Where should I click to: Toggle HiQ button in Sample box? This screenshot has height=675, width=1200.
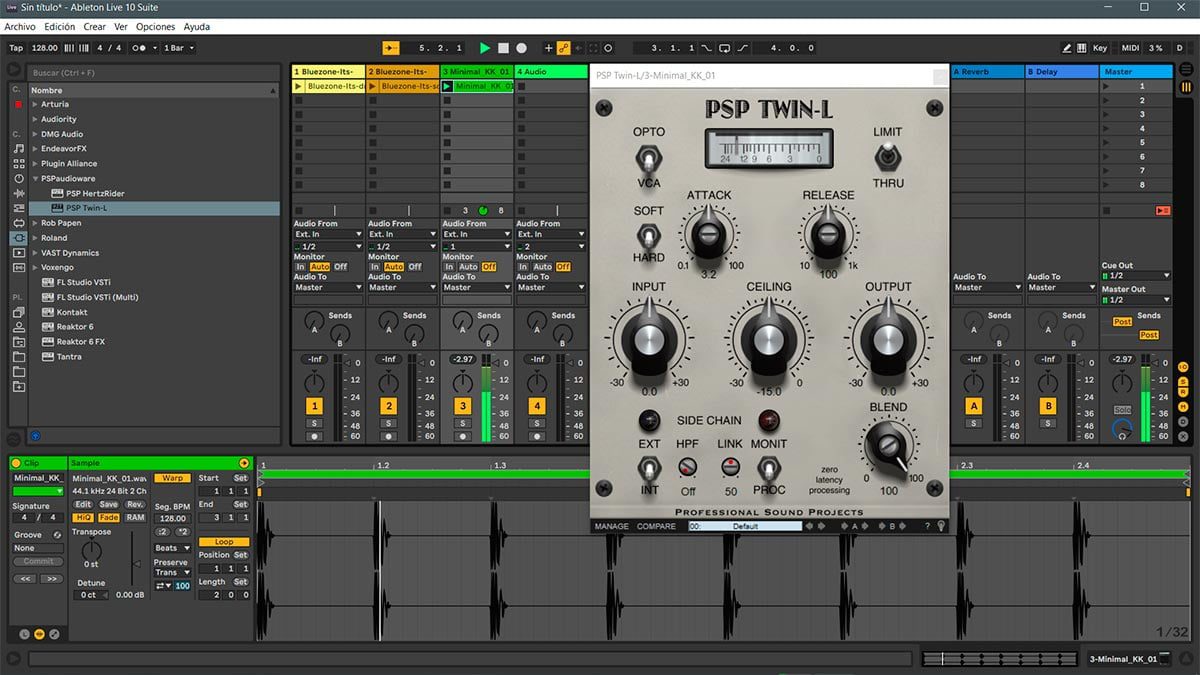[x=83, y=518]
